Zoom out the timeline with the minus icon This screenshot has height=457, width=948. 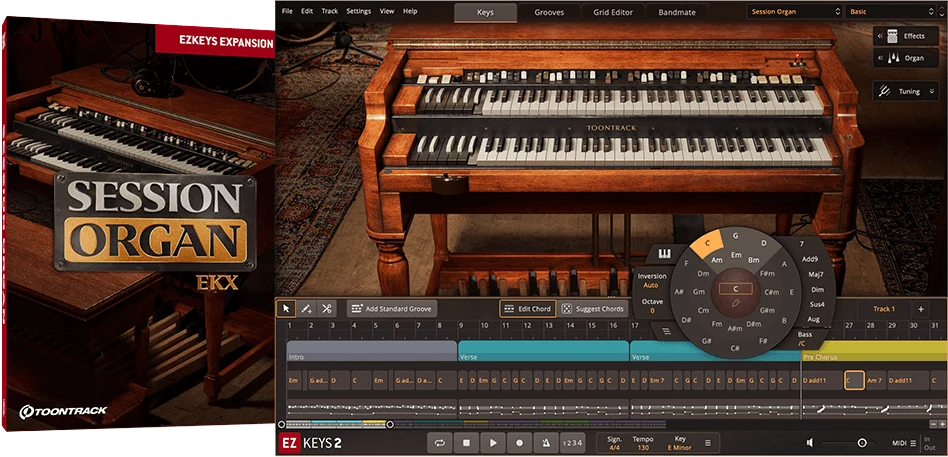click(x=933, y=424)
